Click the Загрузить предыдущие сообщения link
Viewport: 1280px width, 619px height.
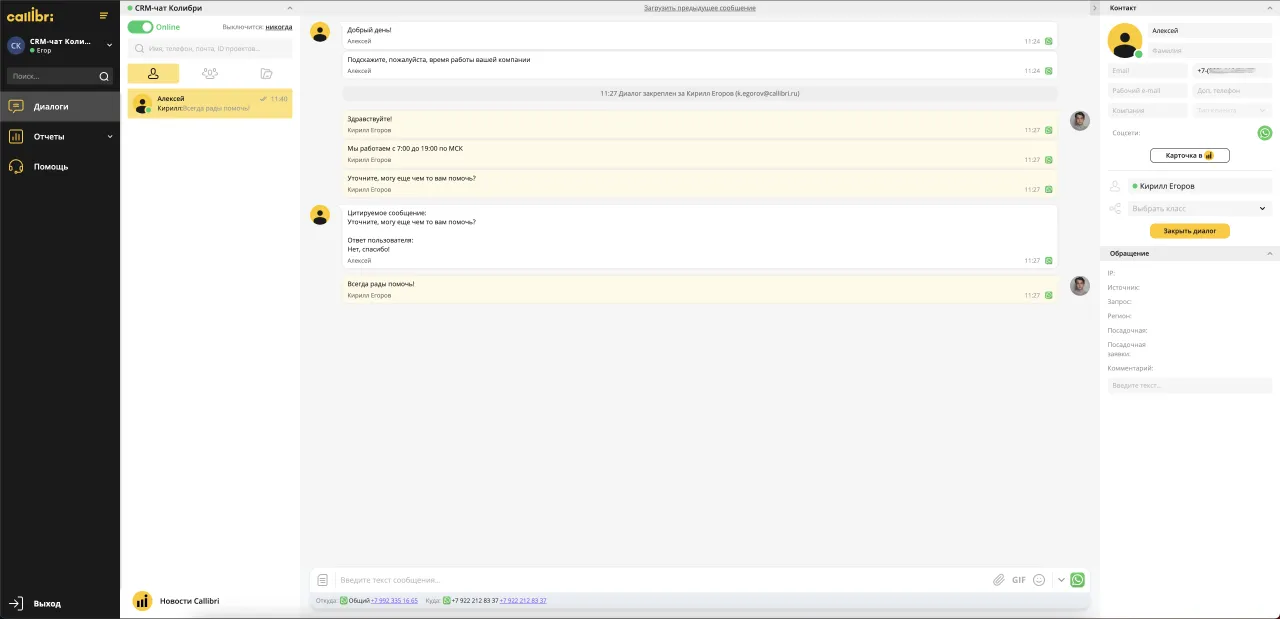699,8
